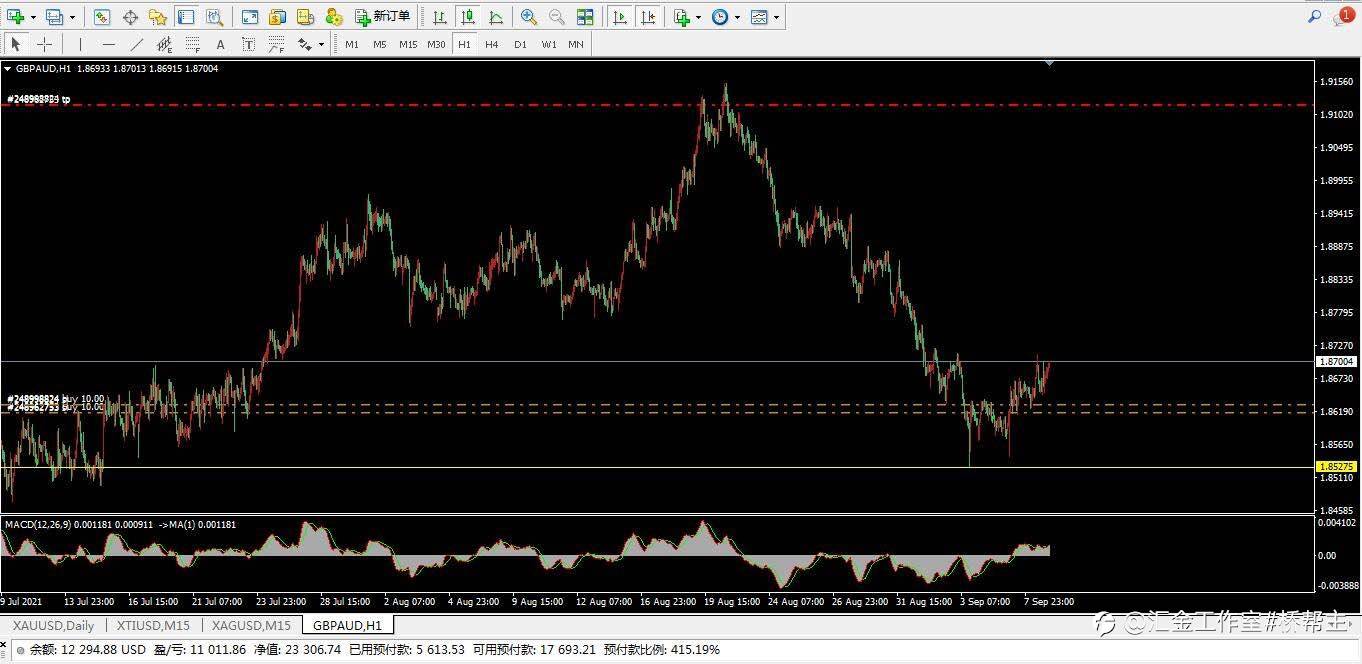Select the GBPAUD,H1 chart tab
The image size is (1362, 664).
[347, 625]
